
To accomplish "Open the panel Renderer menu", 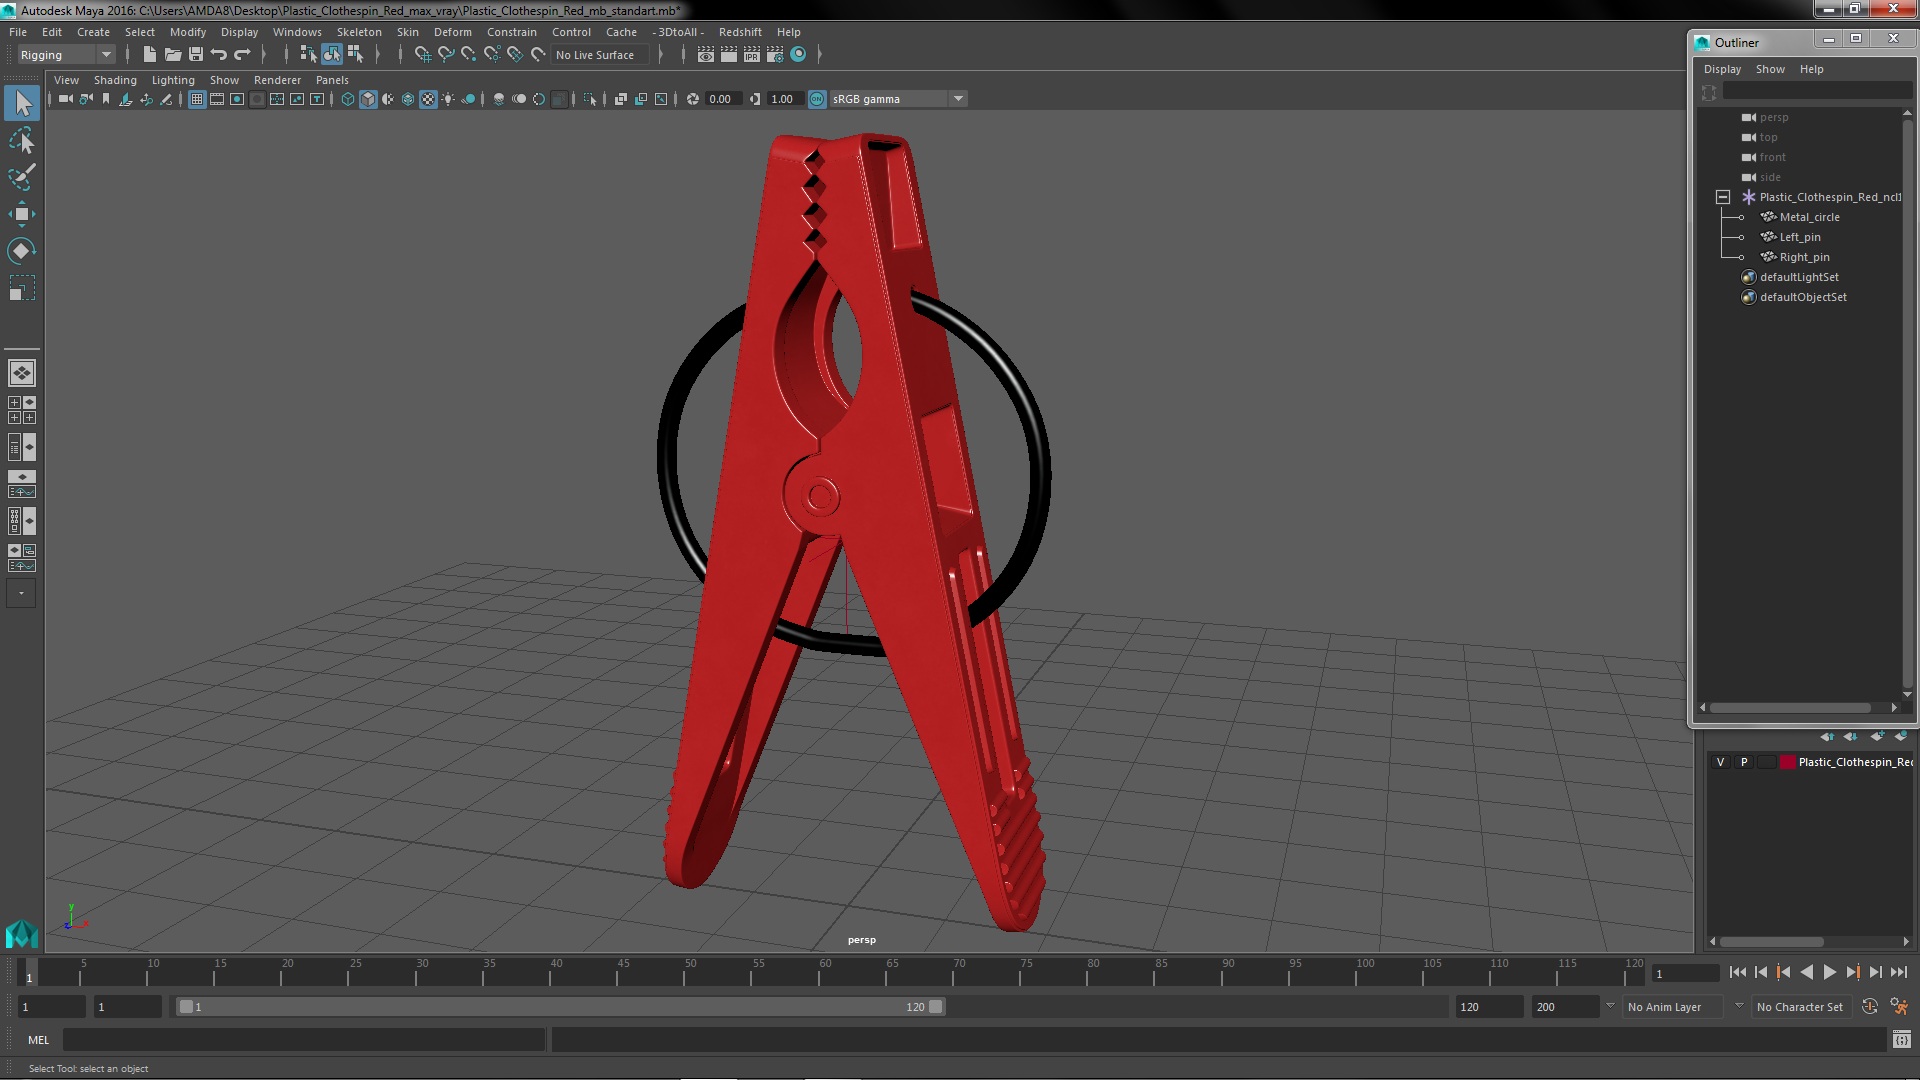I will [277, 80].
